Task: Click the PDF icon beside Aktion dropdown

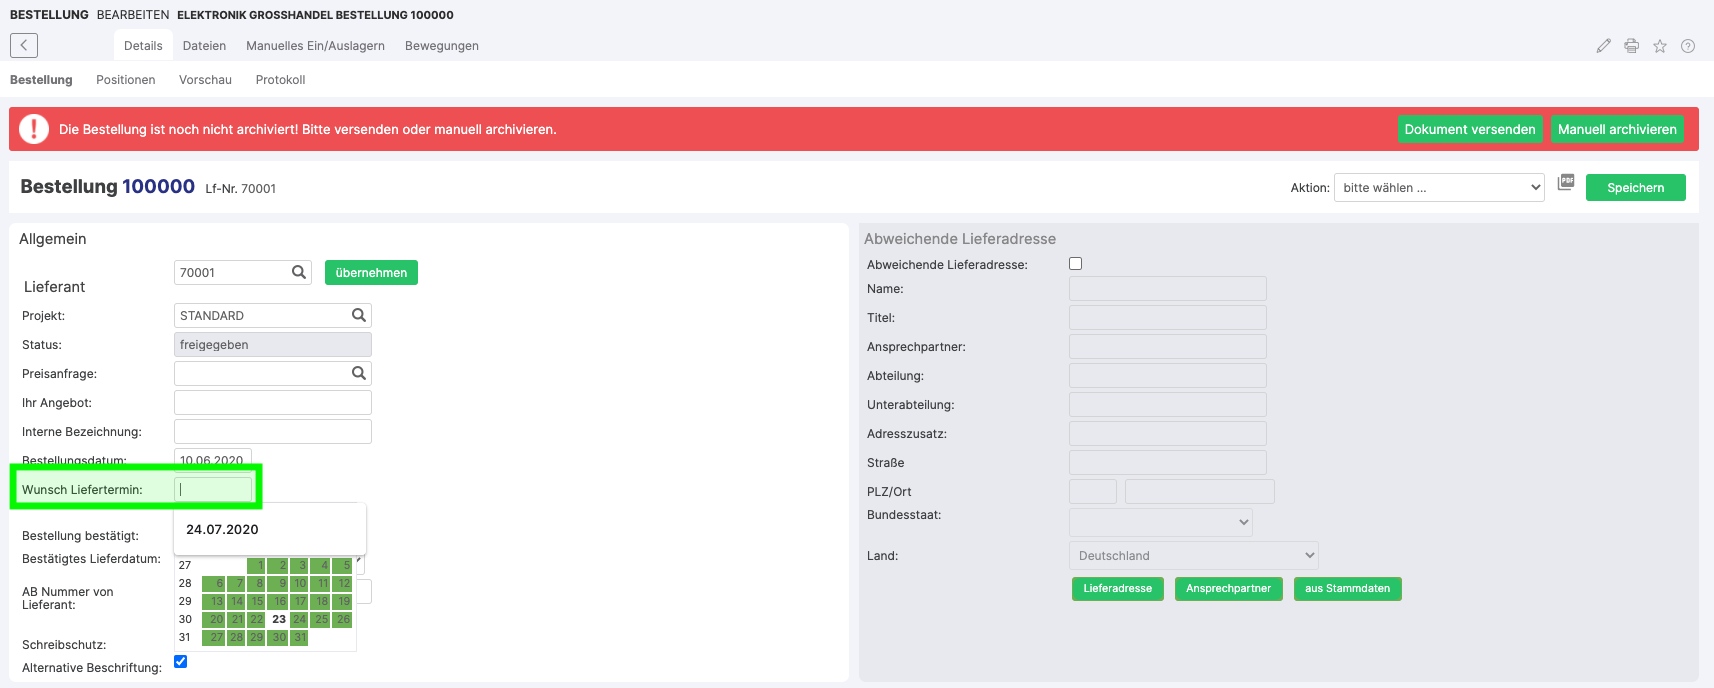Action: click(x=1566, y=183)
